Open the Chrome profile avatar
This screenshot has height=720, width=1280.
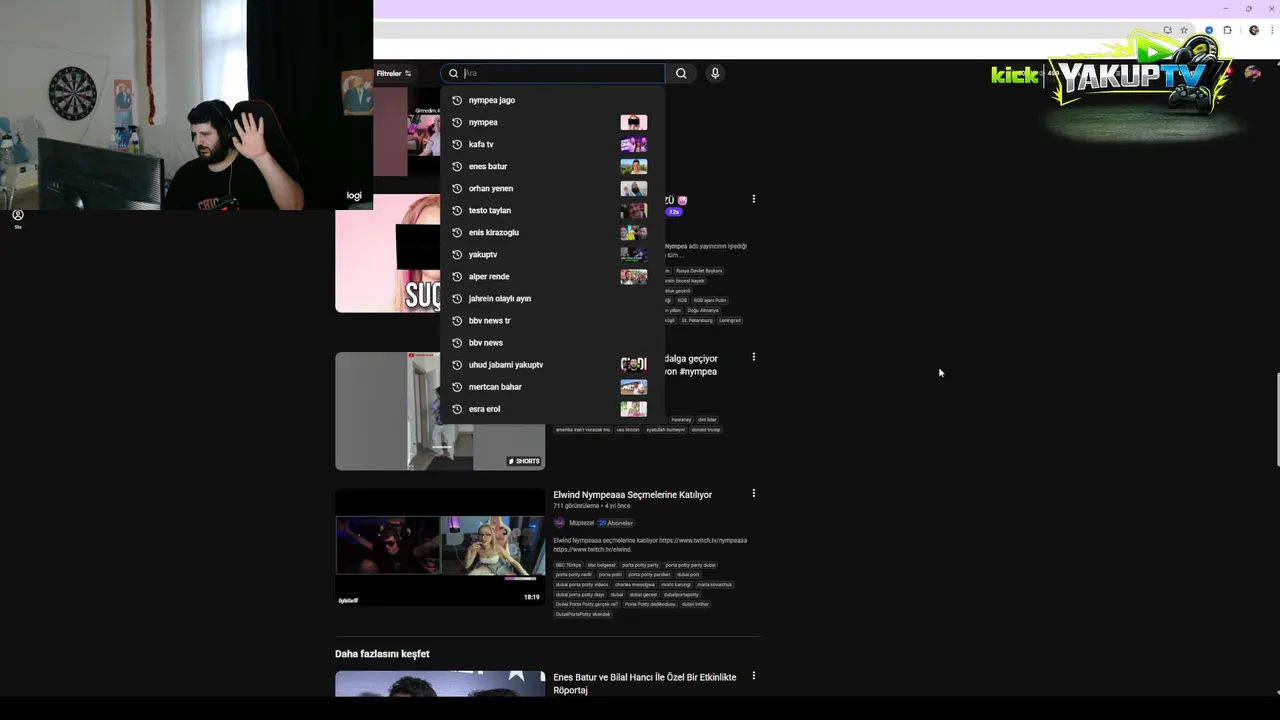[x=1254, y=30]
